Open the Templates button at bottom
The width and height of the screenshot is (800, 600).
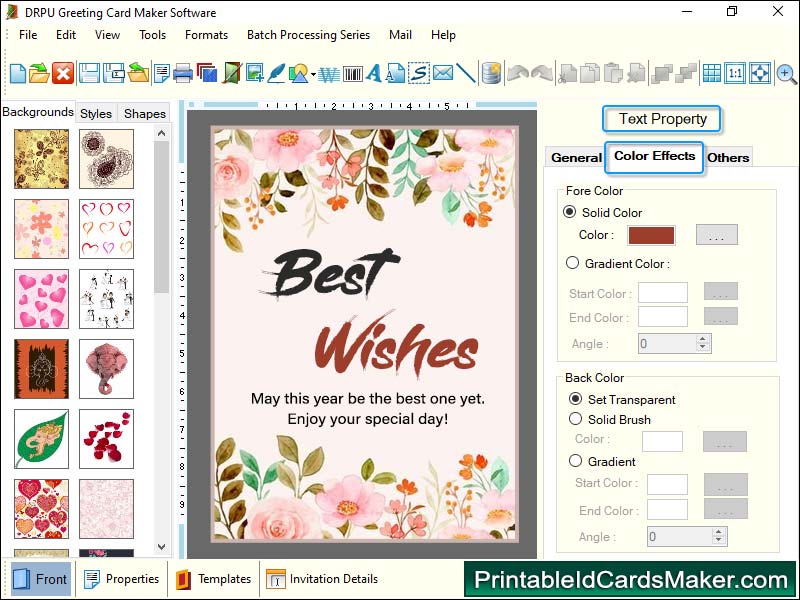coord(214,579)
